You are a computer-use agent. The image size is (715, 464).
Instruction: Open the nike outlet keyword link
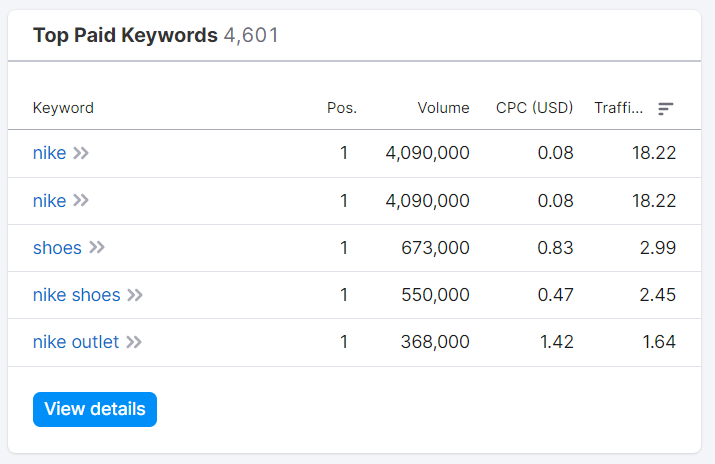pos(75,342)
